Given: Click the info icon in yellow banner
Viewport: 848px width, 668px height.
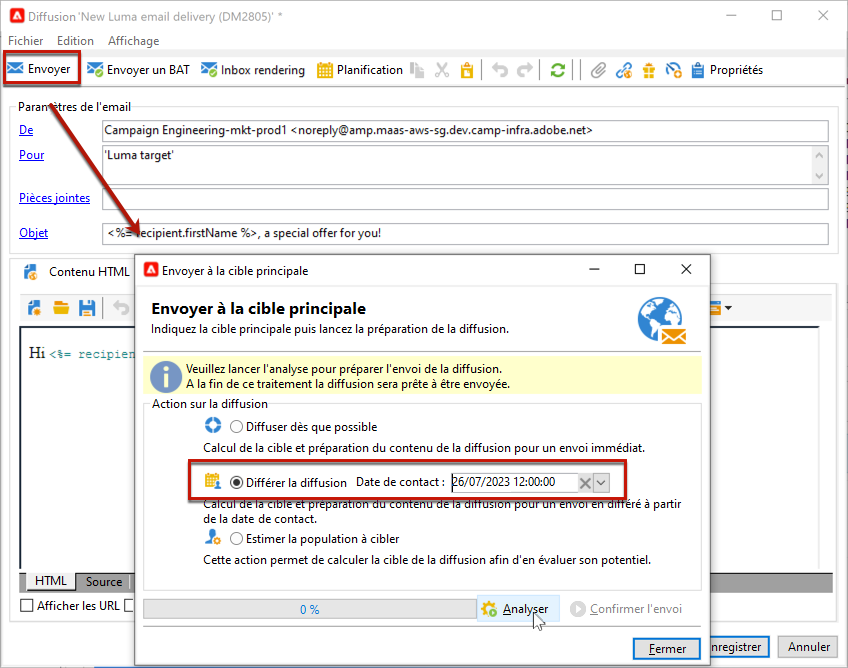Looking at the screenshot, I should tap(165, 377).
